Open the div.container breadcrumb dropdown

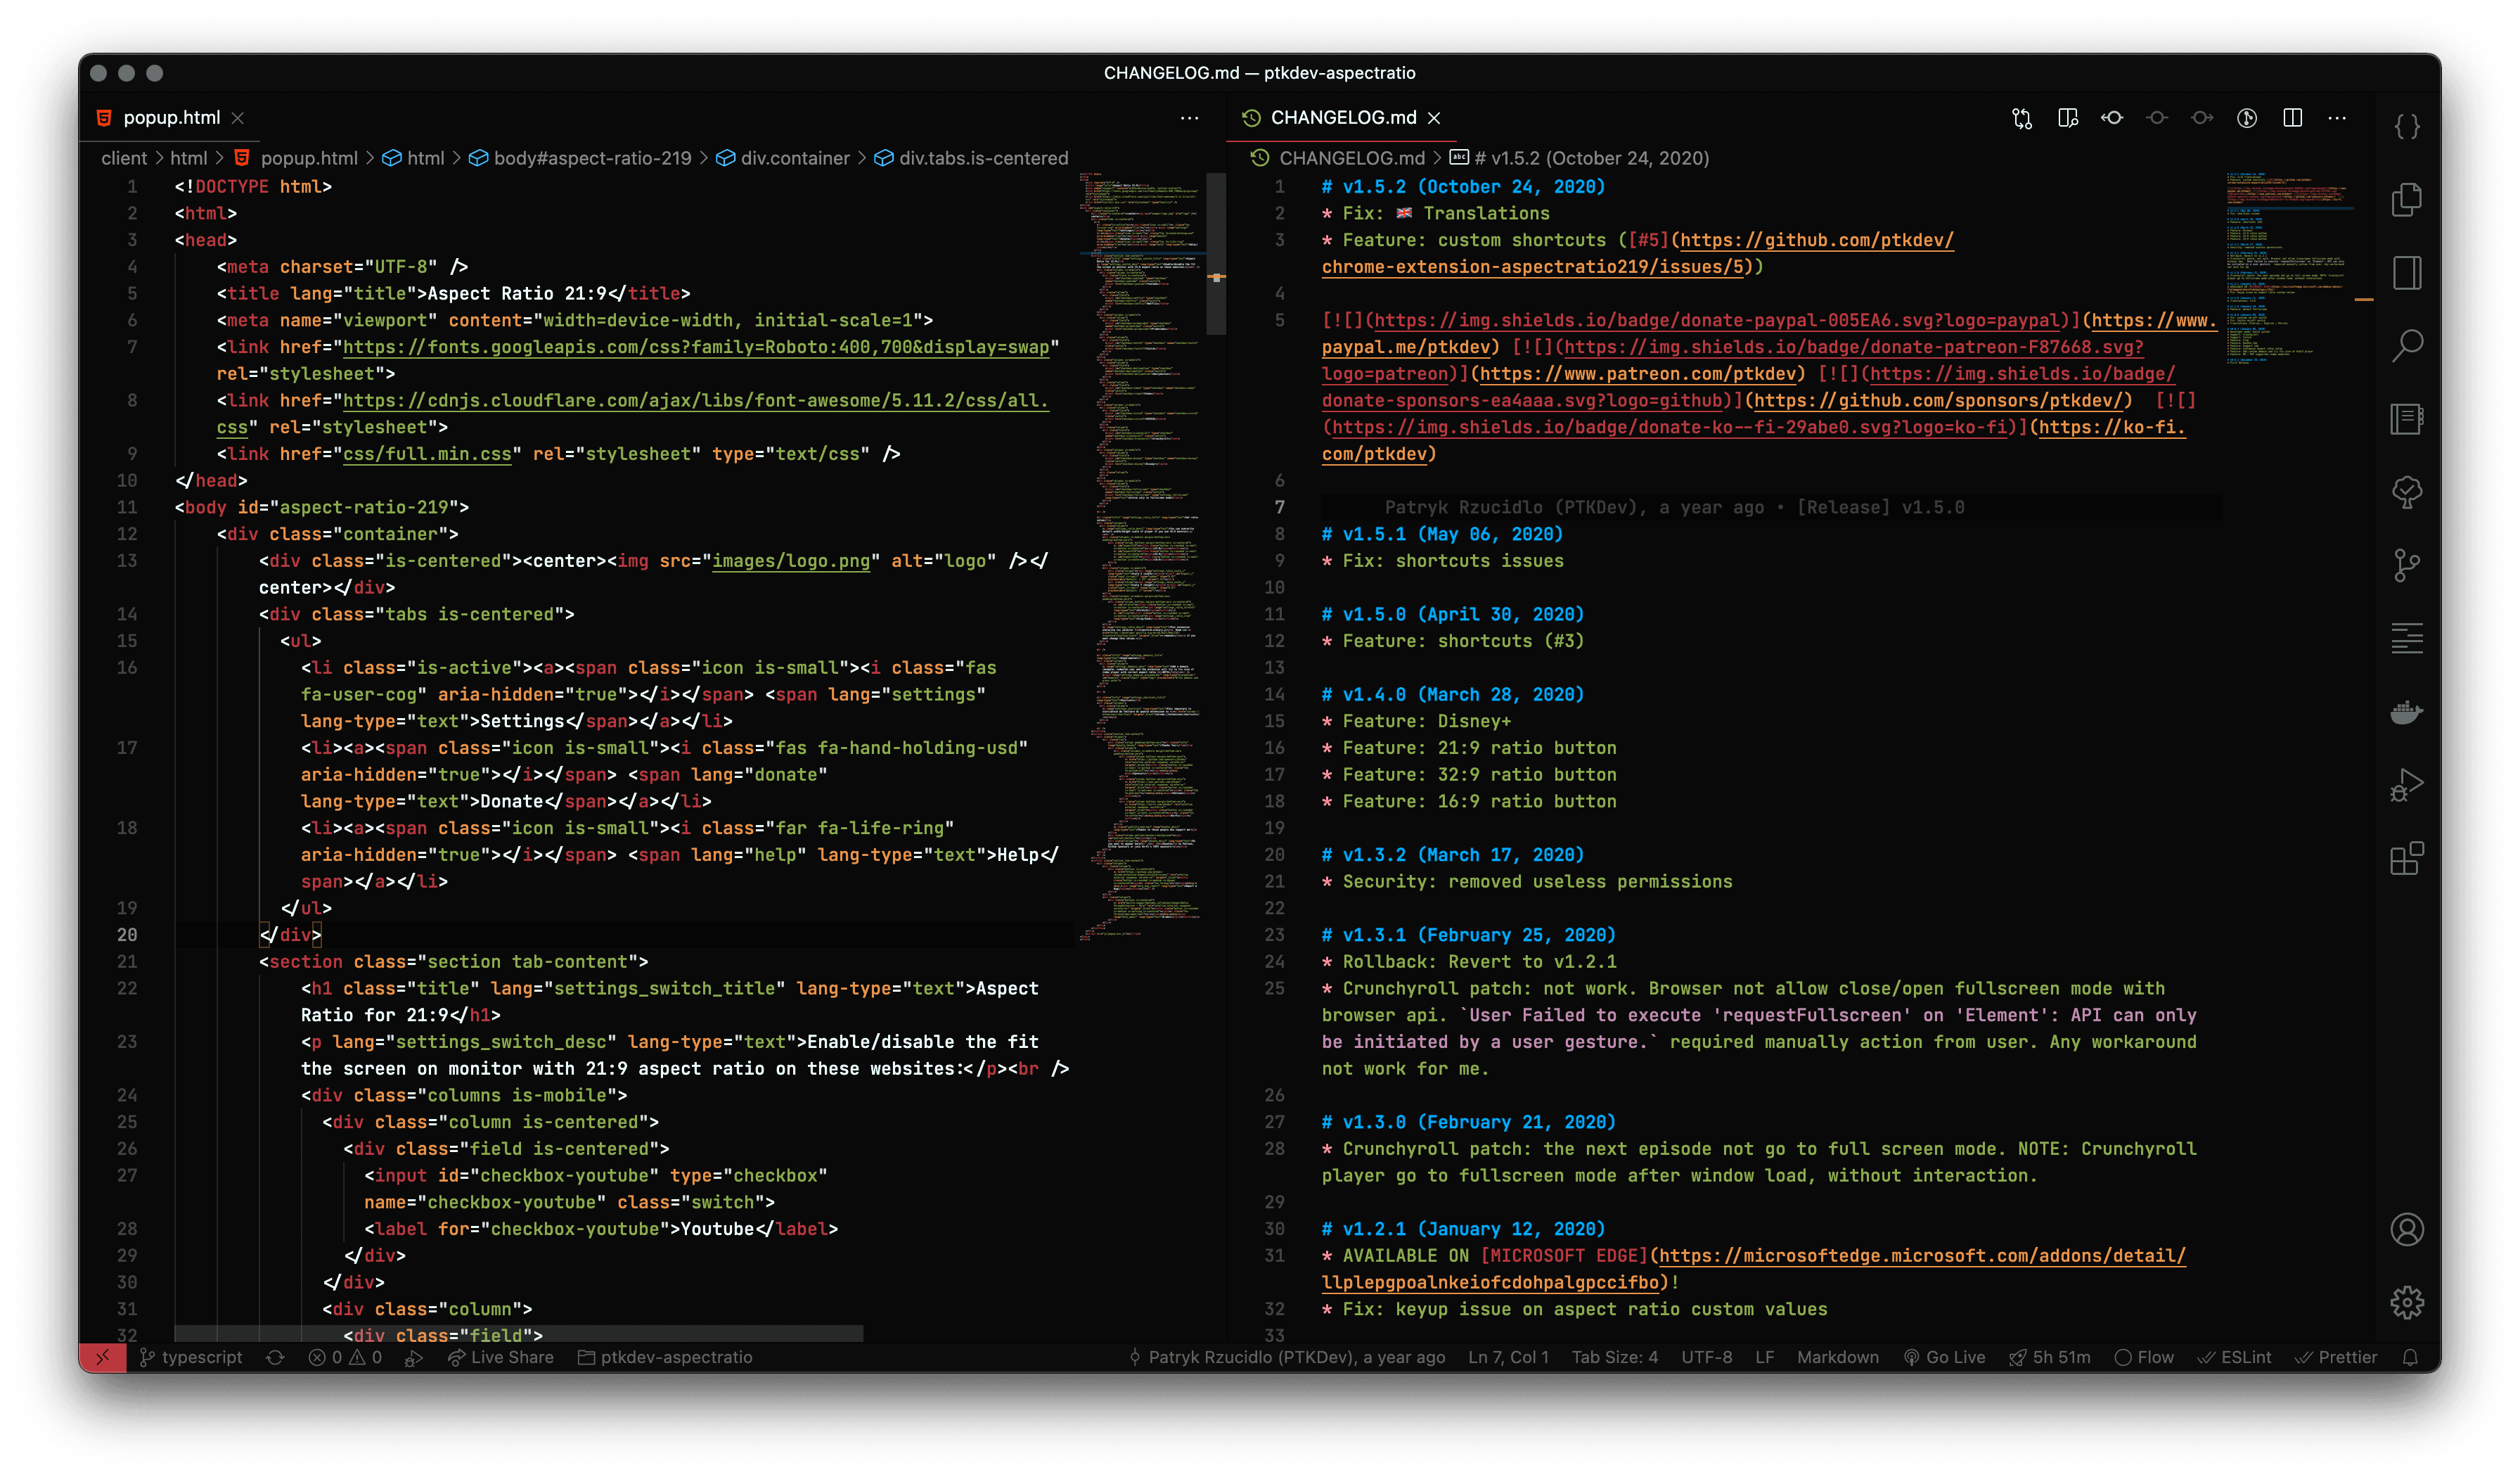point(795,158)
